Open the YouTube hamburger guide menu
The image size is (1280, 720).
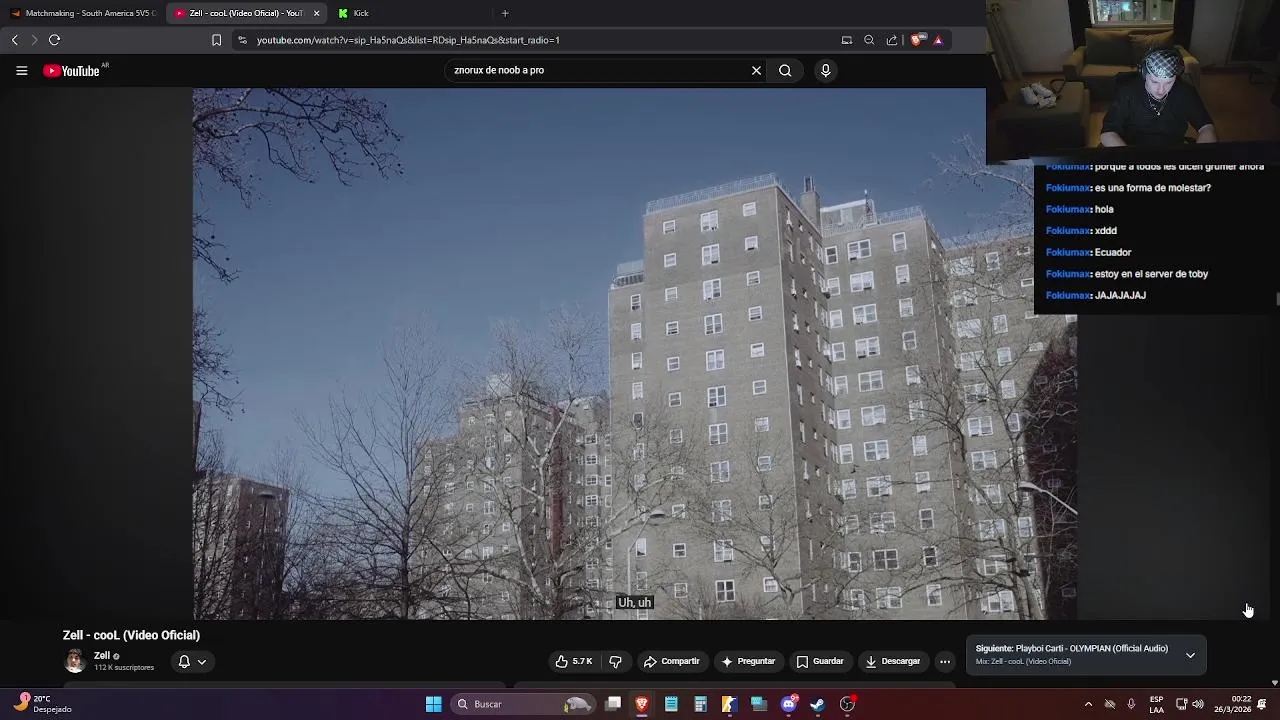[21, 70]
